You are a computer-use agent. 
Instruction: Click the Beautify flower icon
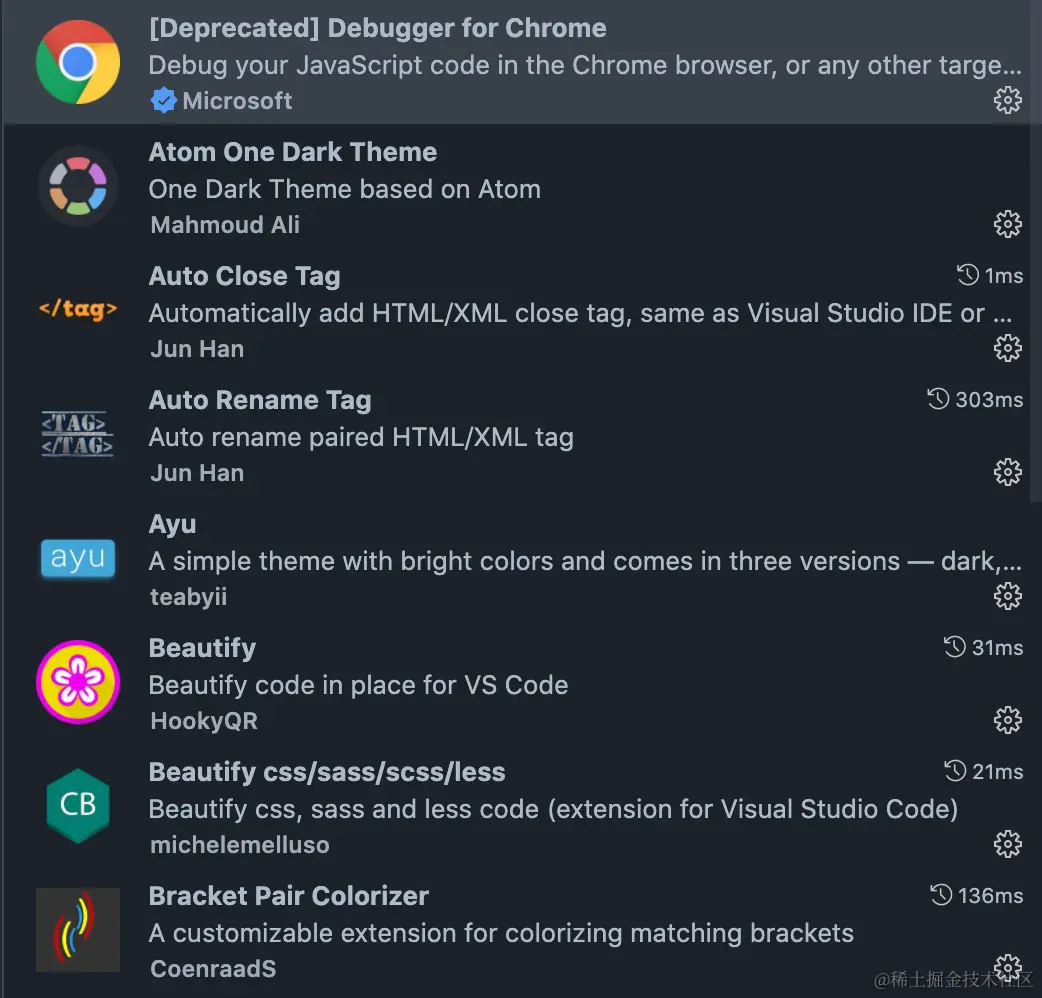tap(78, 682)
